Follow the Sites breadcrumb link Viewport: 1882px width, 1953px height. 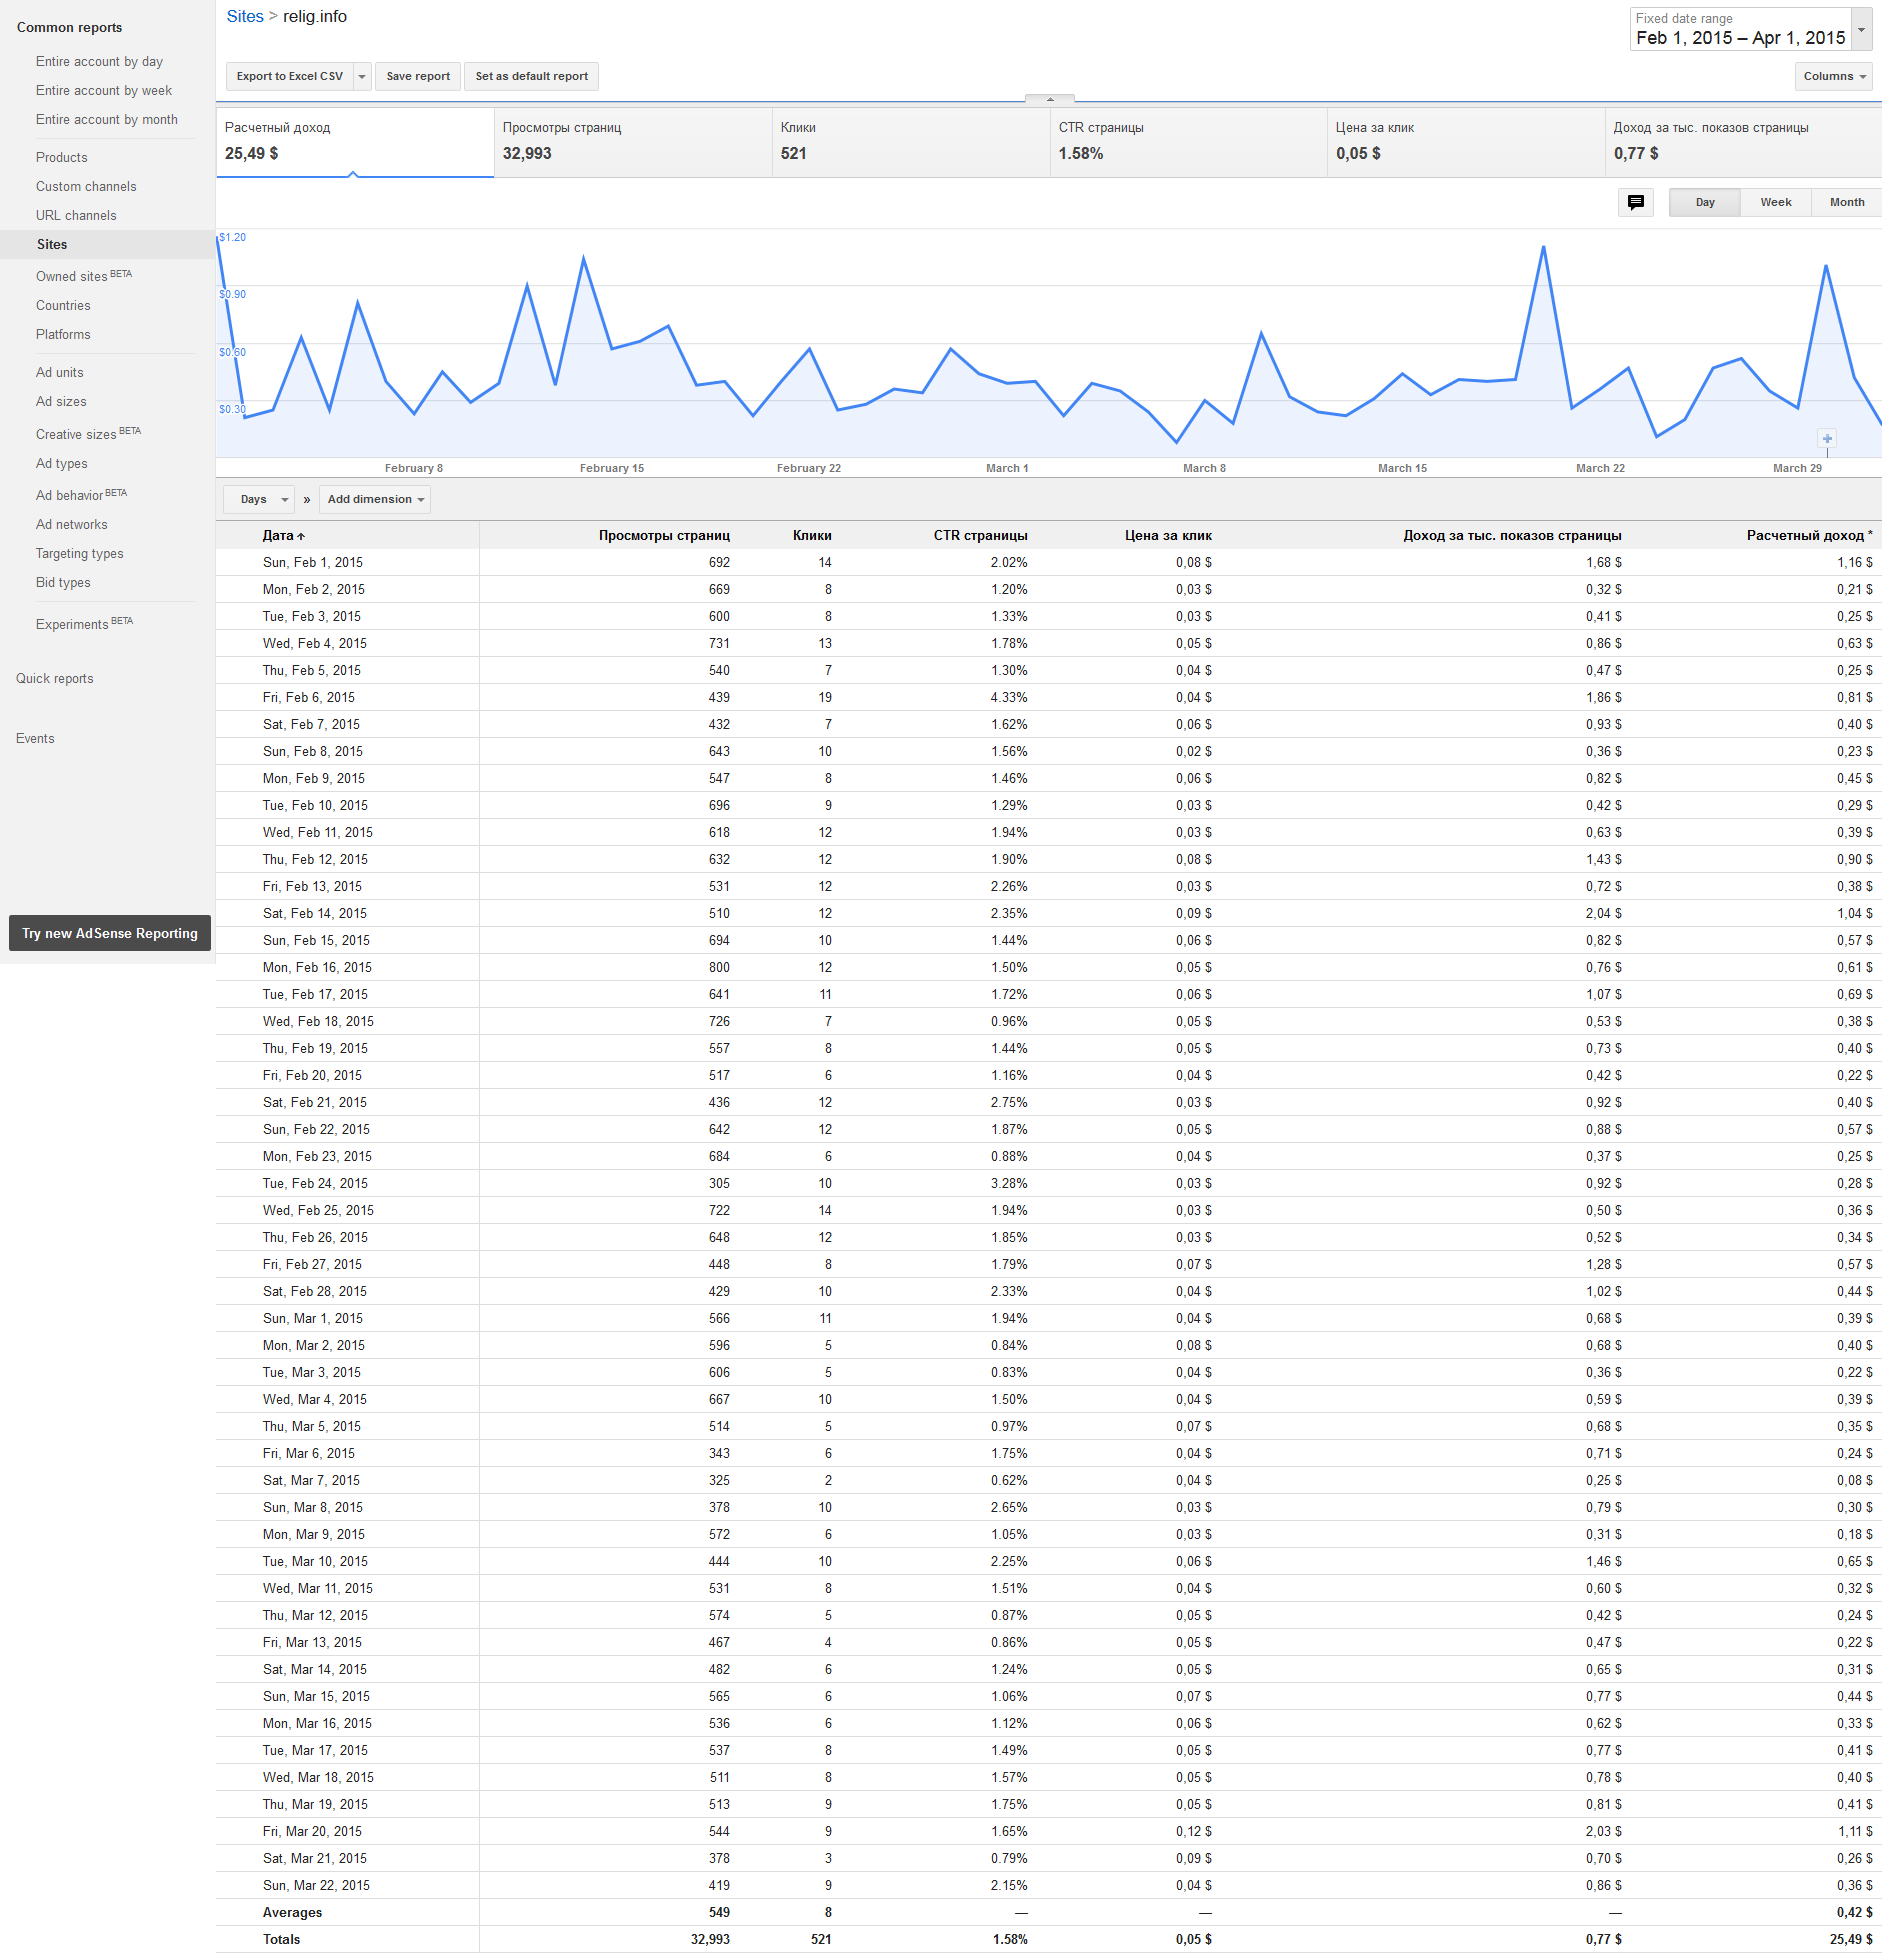click(245, 17)
